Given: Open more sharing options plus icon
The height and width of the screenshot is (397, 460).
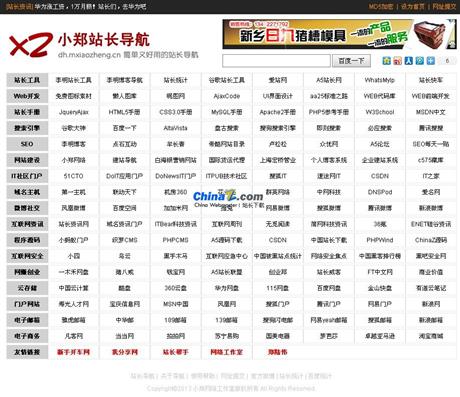Looking at the screenshot, I should tap(431, 61).
